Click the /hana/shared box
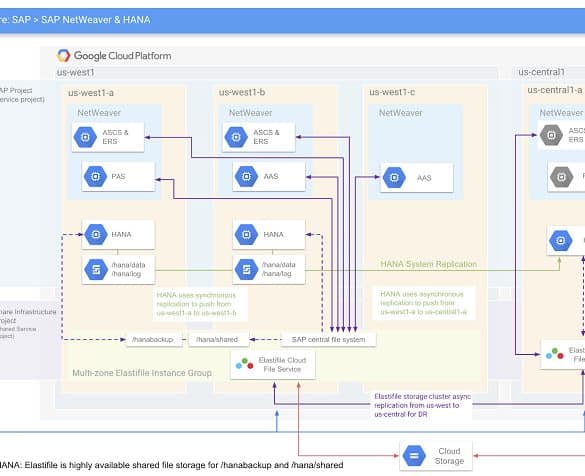Image resolution: width=585 pixels, height=476 pixels. 219,339
